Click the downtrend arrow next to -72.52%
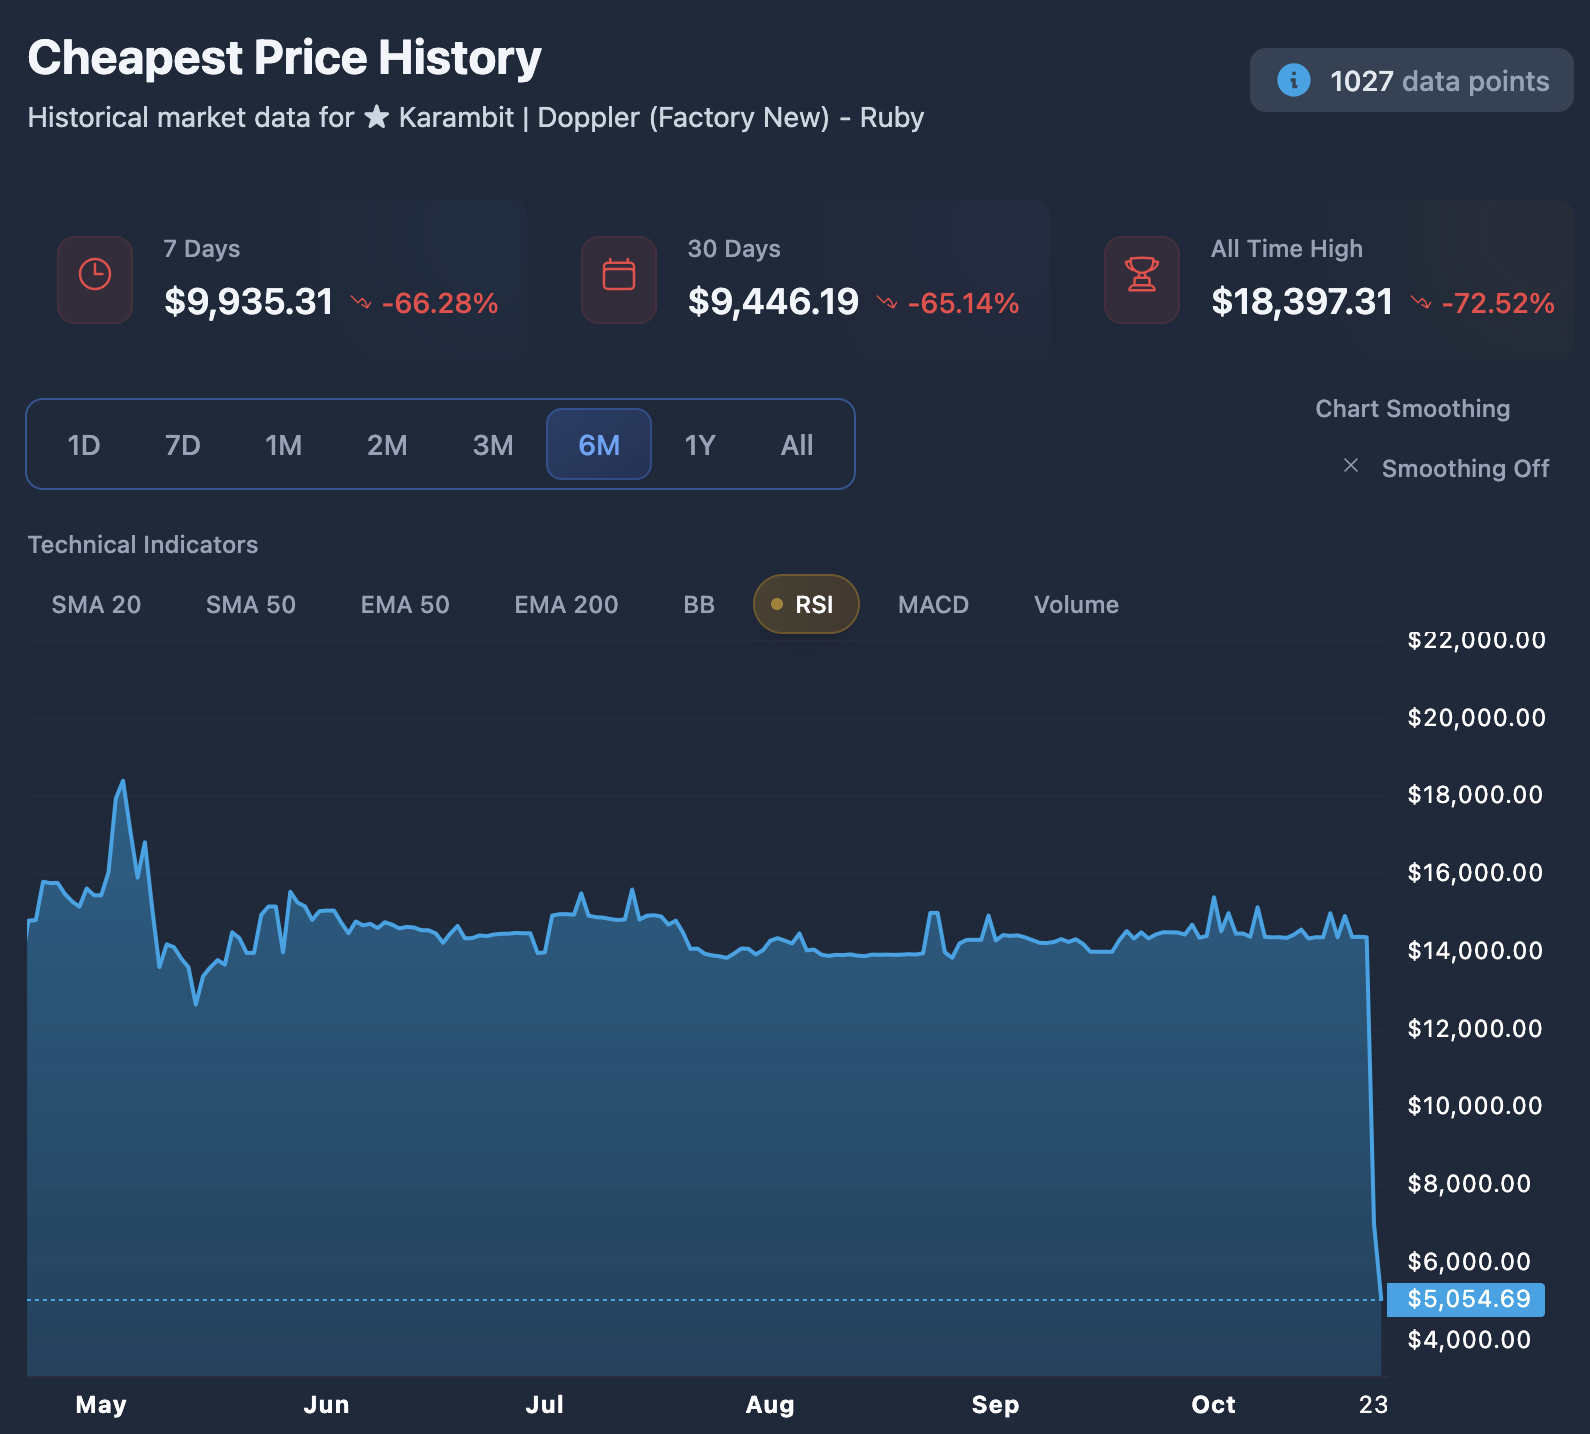 tap(1420, 302)
